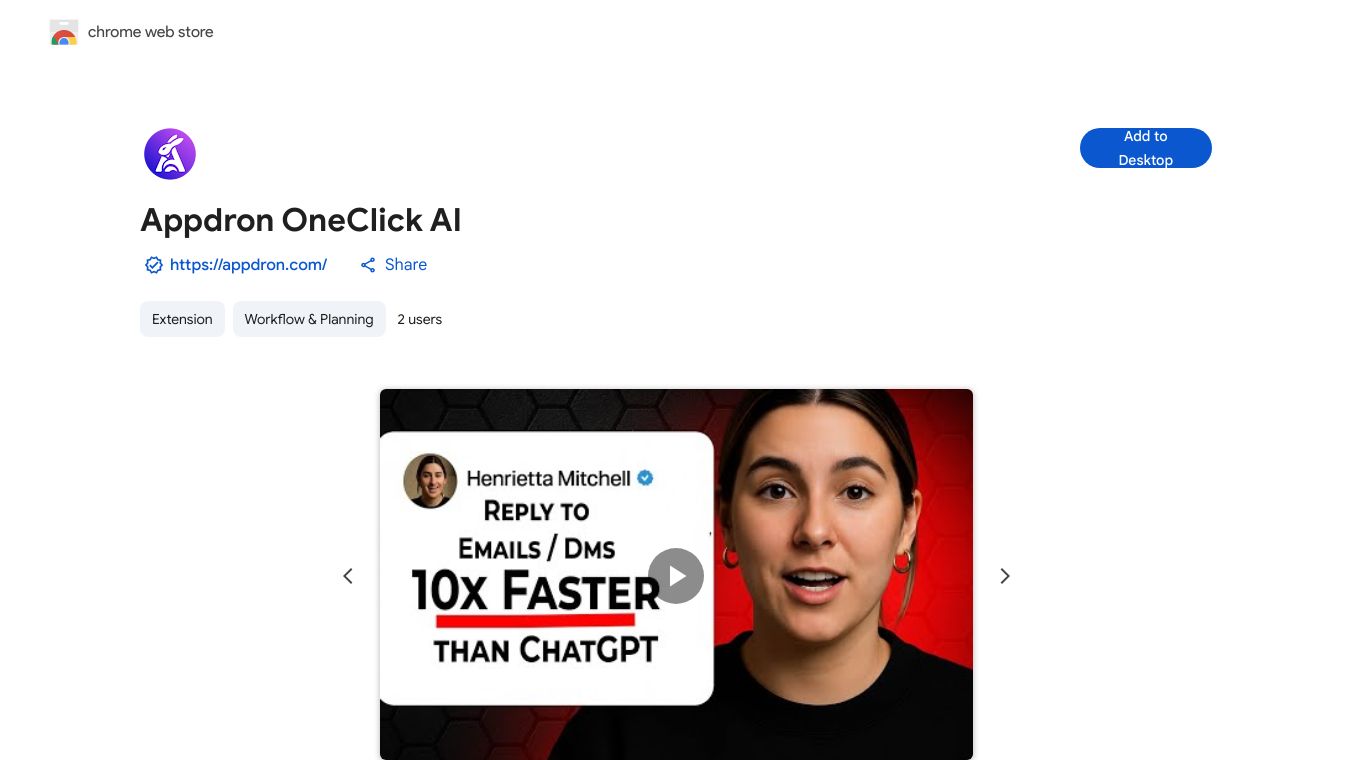Advance to next screenshot with right chevron
This screenshot has height=760, width=1352.
(x=1005, y=576)
